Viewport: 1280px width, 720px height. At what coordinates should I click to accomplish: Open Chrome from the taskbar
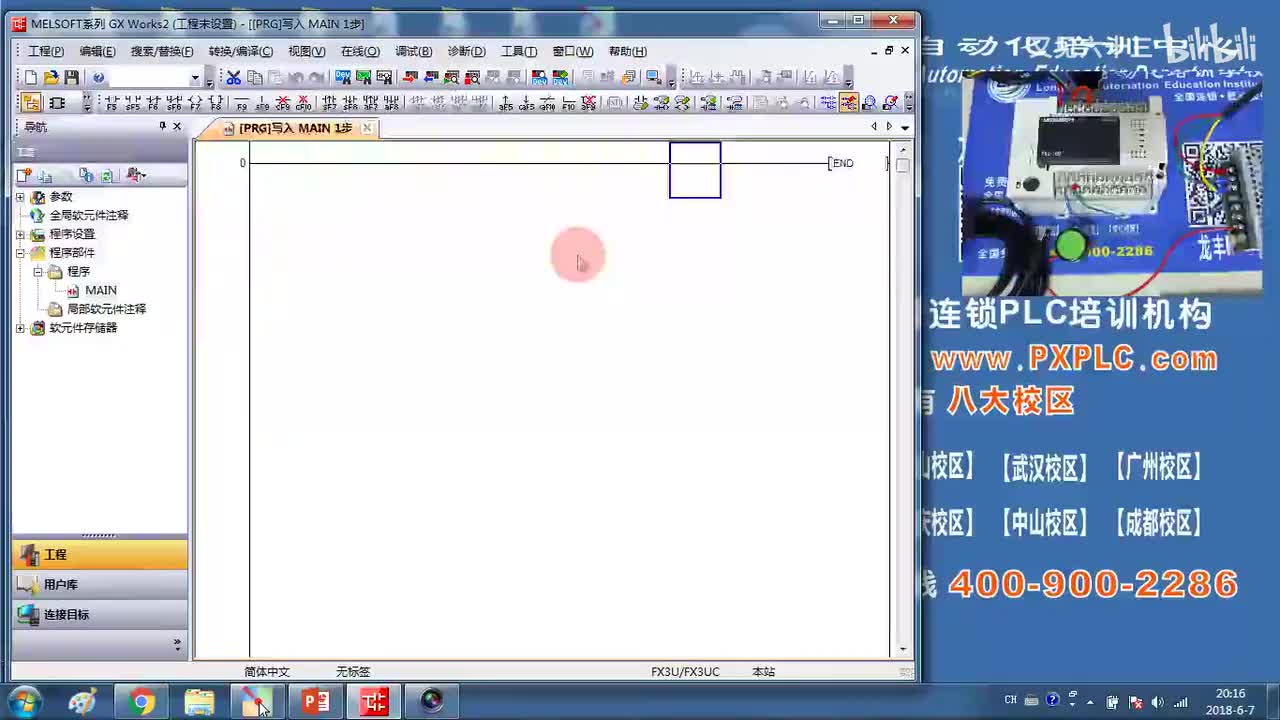point(141,702)
